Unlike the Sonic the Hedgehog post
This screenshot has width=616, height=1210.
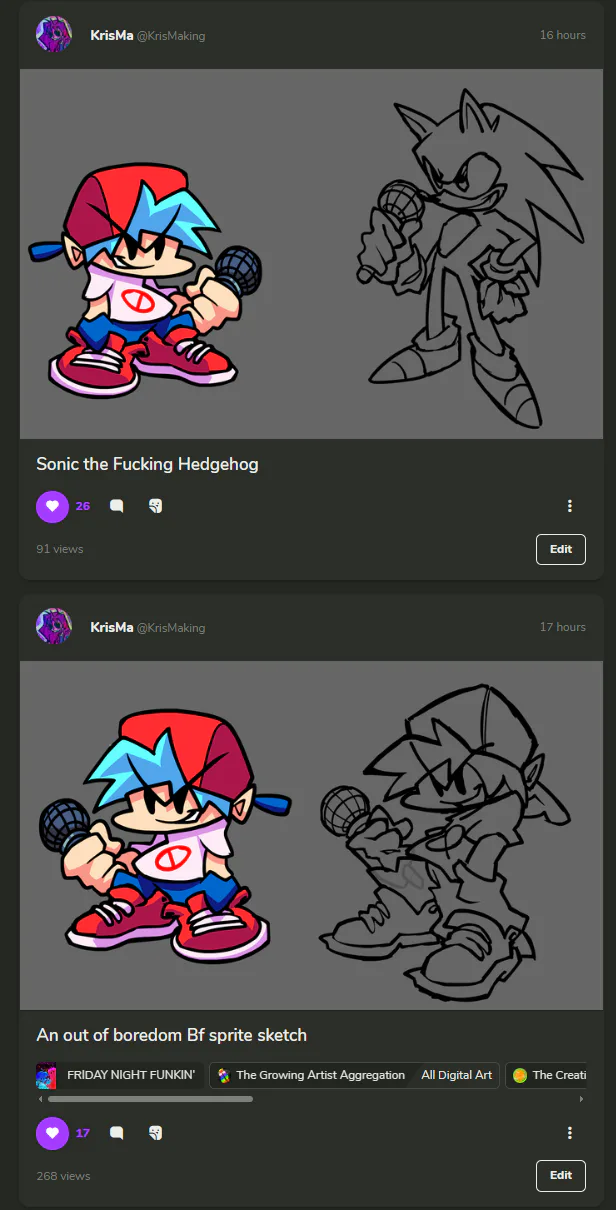pos(52,506)
